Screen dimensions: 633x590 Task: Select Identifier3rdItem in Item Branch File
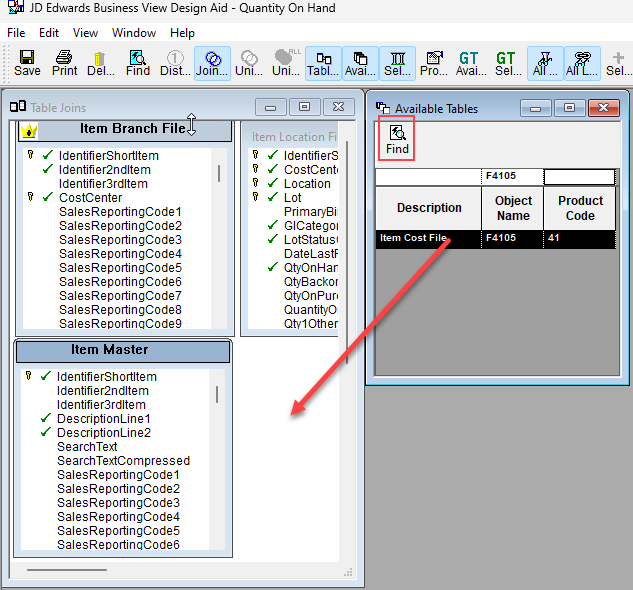[103, 184]
